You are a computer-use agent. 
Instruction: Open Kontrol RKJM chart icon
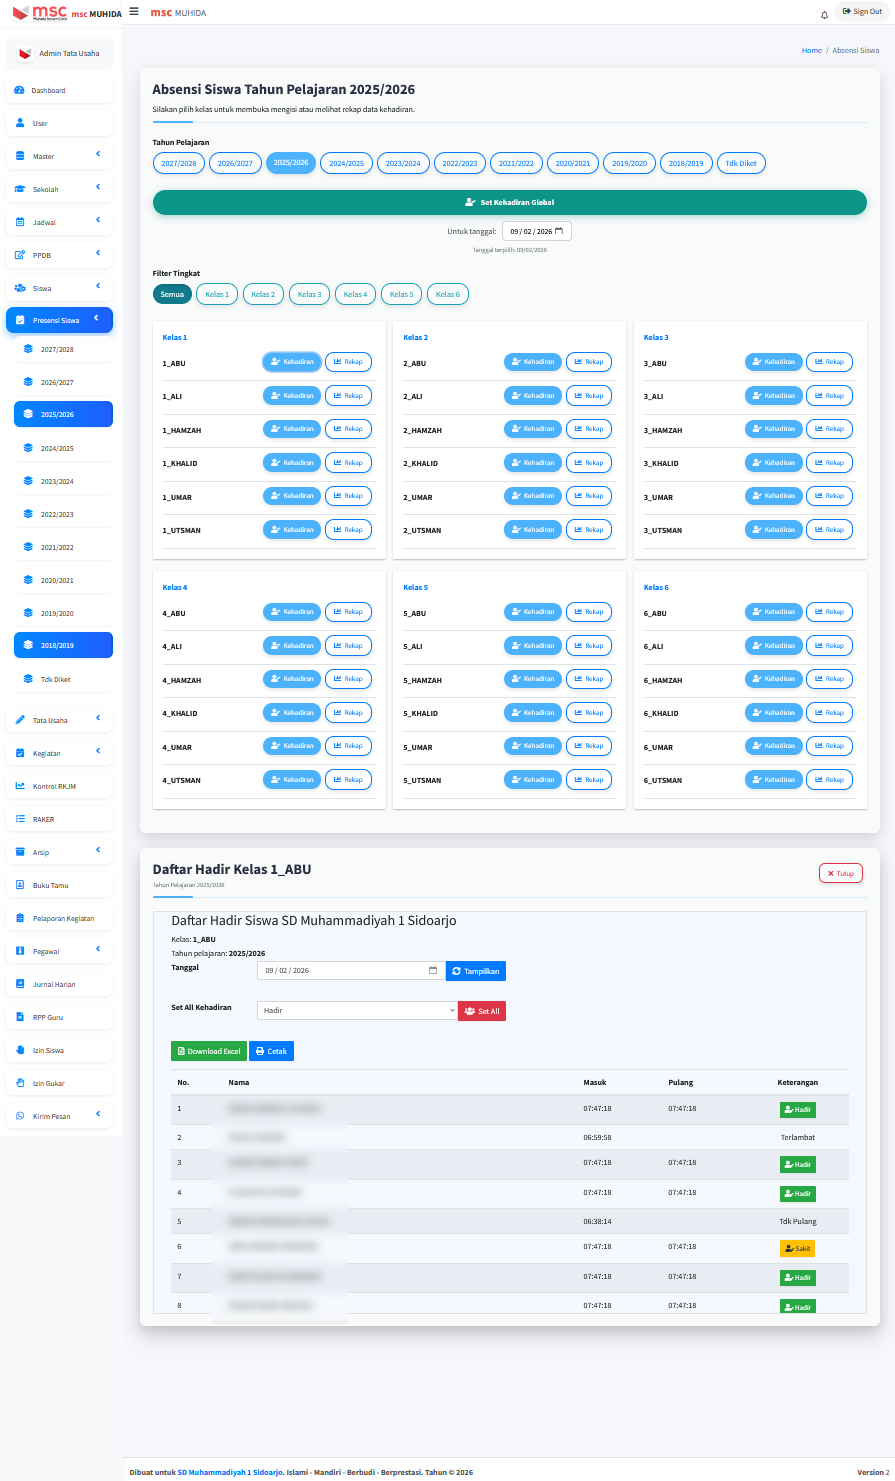[19, 787]
